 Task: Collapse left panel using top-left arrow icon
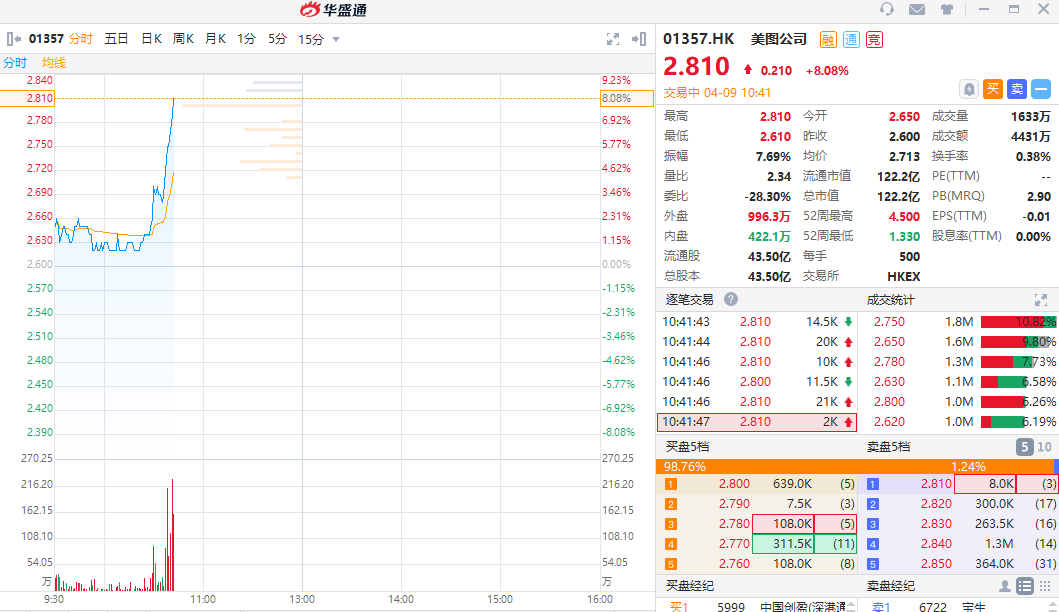(x=13, y=39)
